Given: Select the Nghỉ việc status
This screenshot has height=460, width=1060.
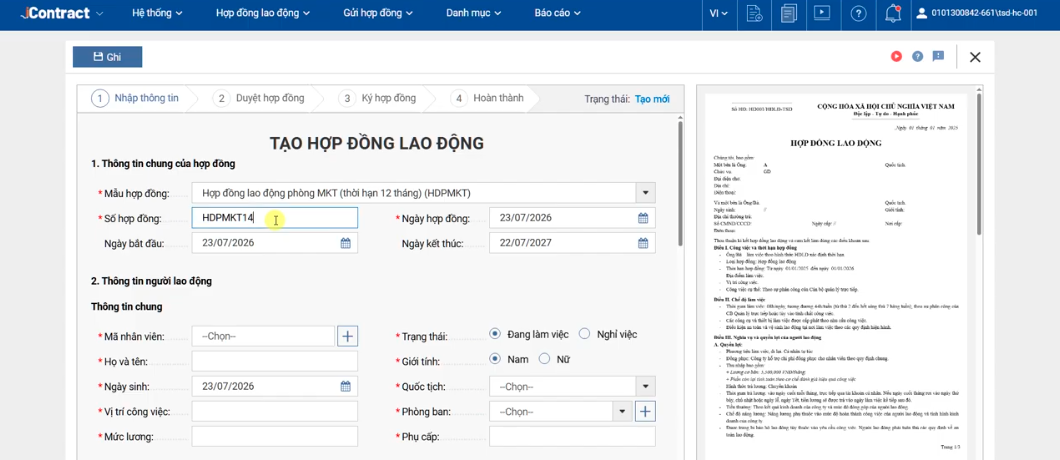Looking at the screenshot, I should pyautogui.click(x=585, y=334).
